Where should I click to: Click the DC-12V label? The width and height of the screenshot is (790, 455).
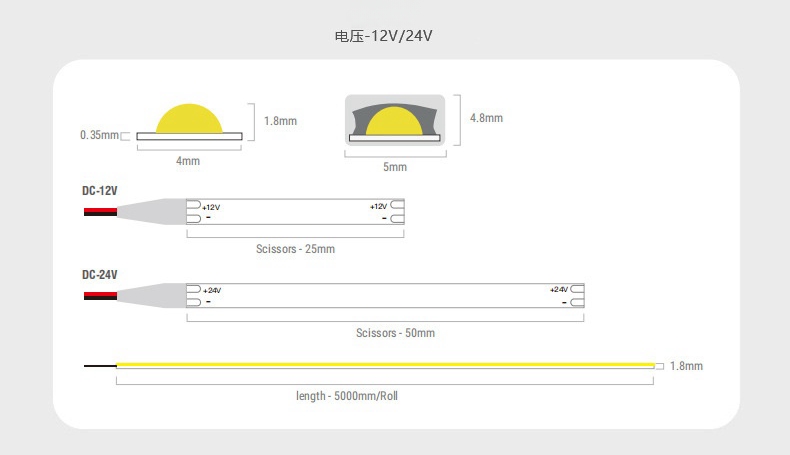tap(100, 189)
